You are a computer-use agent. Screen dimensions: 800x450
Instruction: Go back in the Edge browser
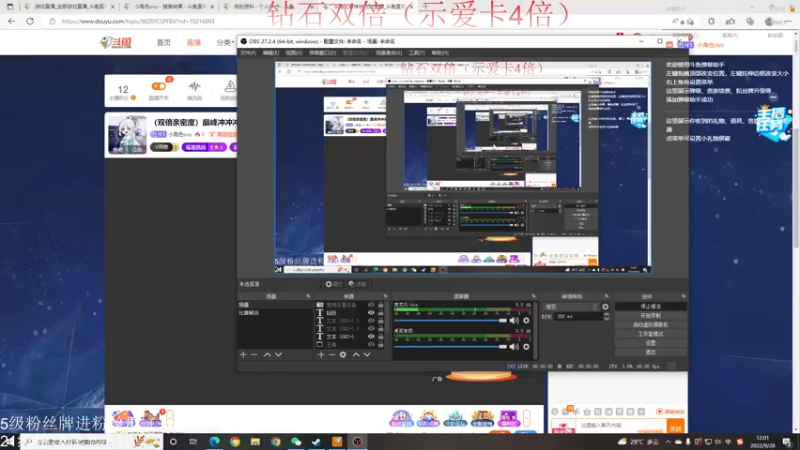point(11,21)
